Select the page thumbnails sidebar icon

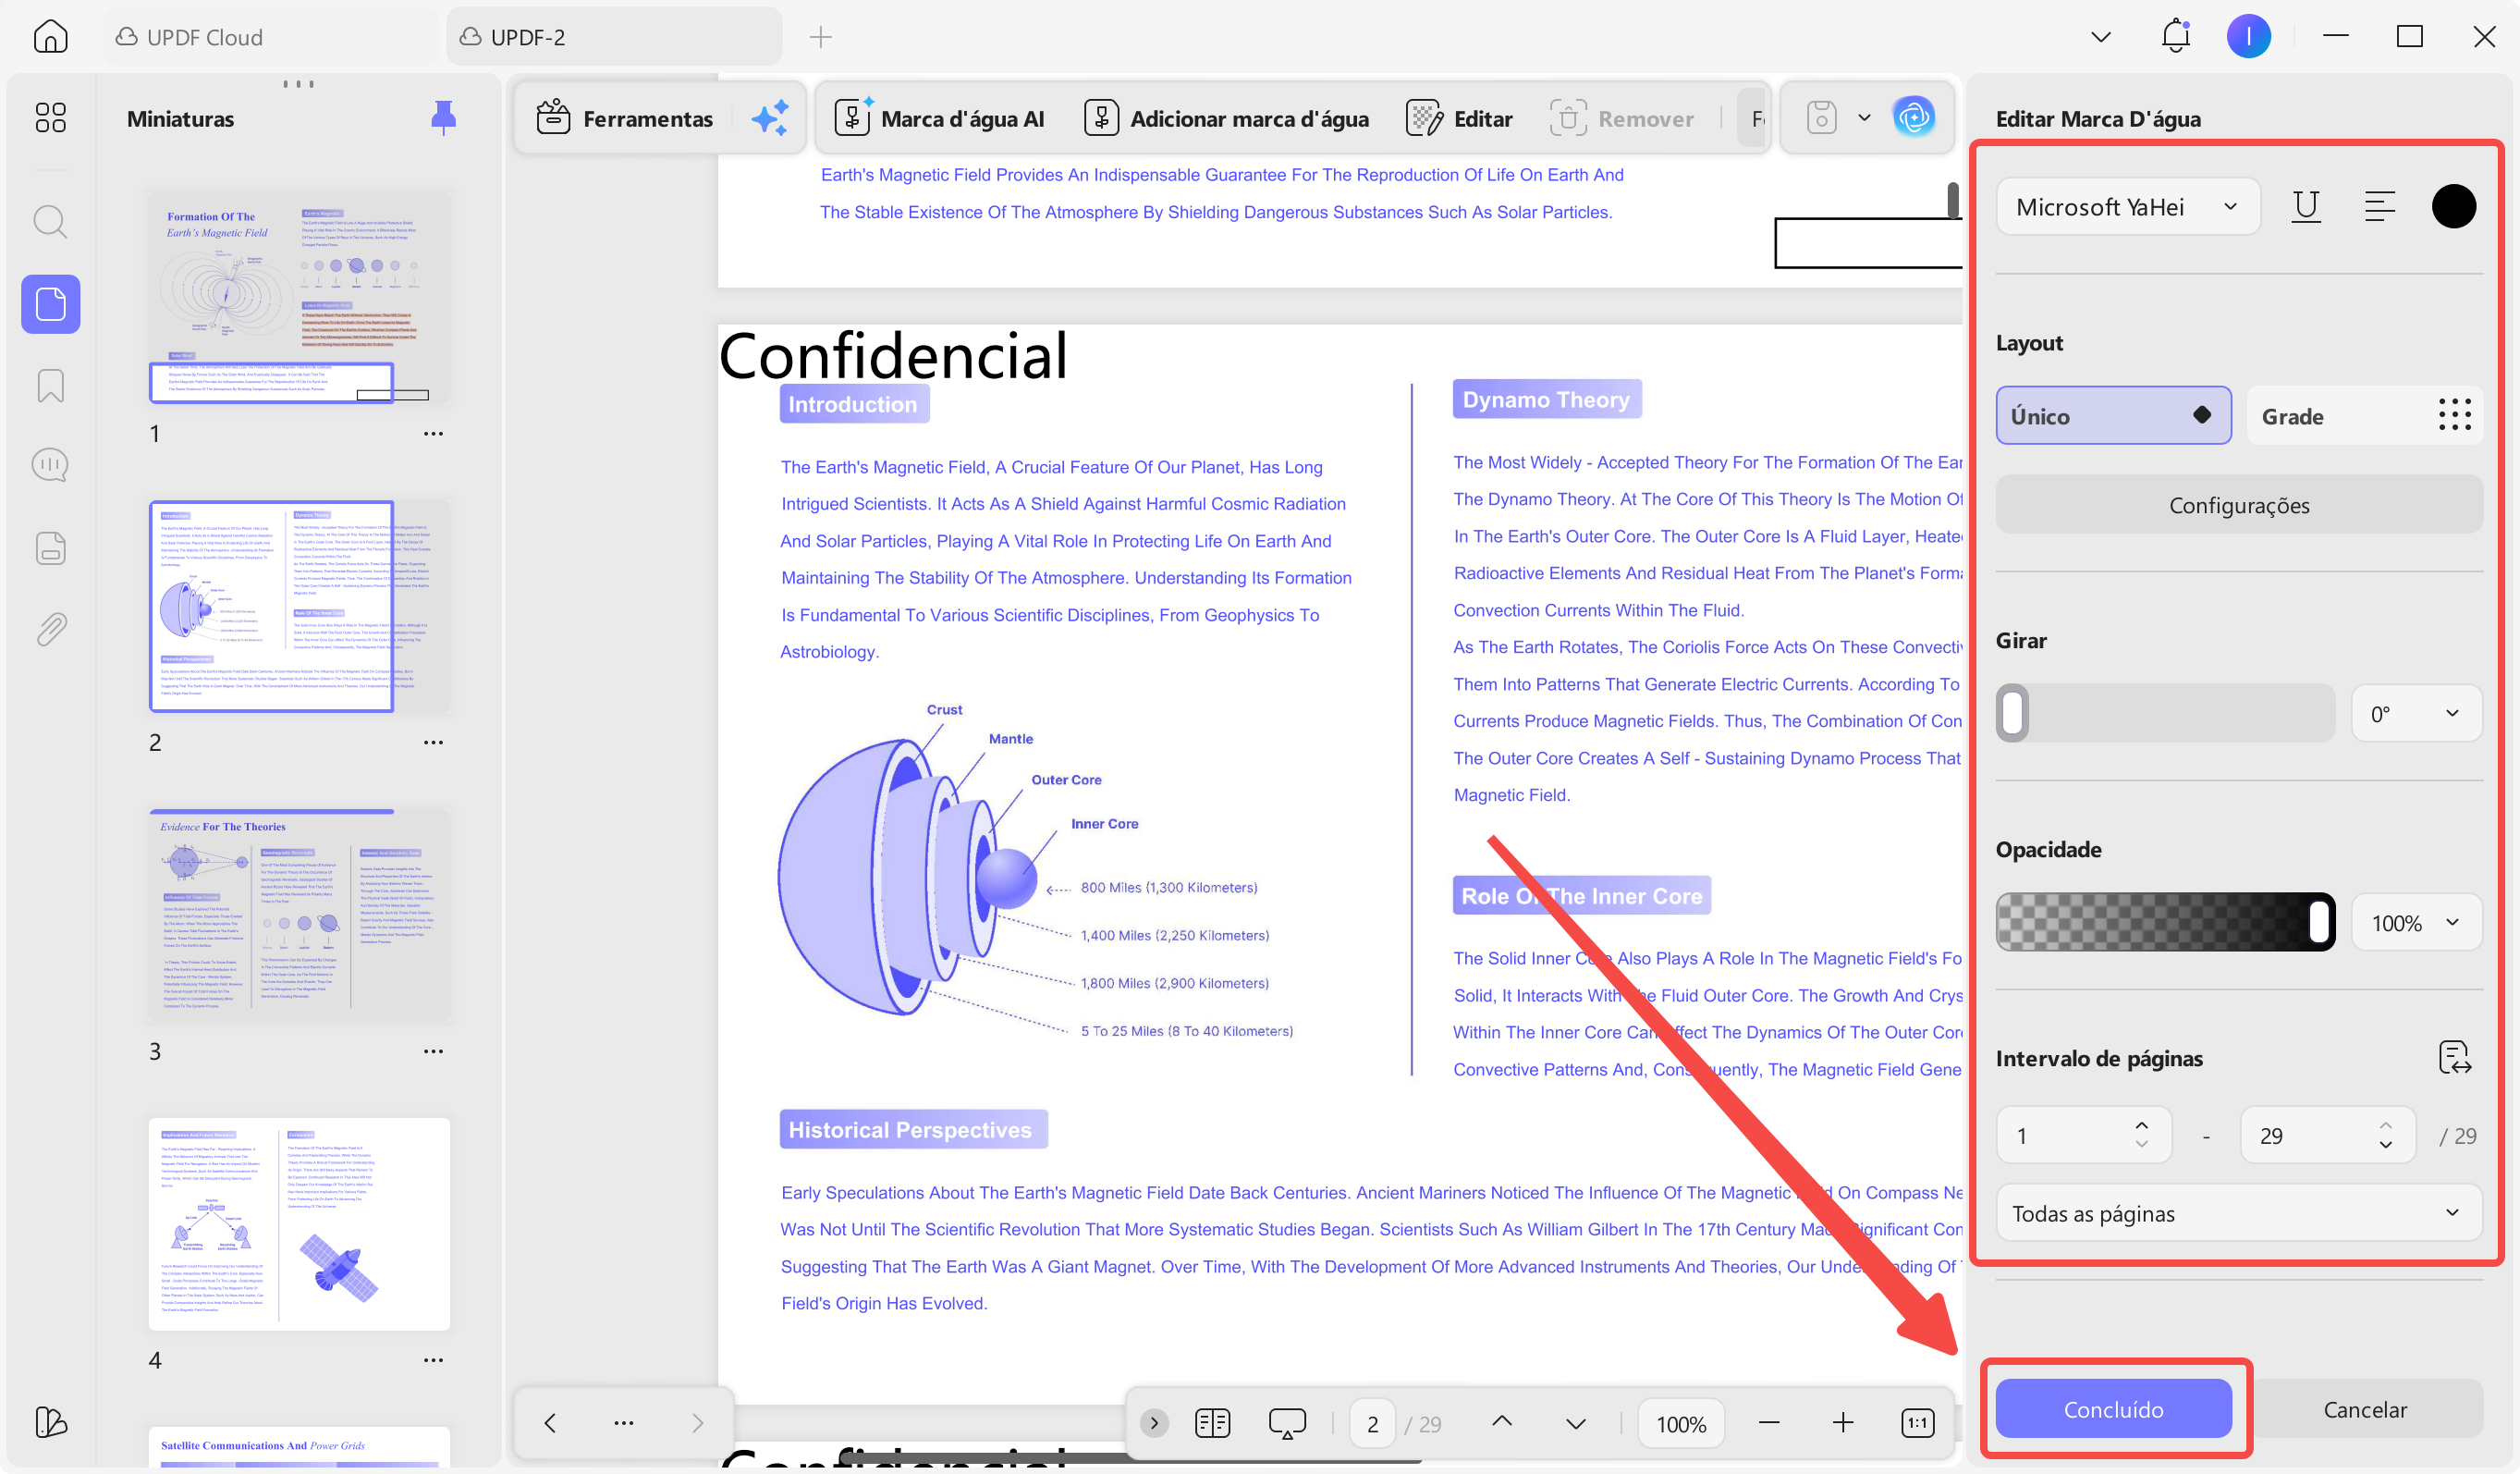click(x=50, y=304)
